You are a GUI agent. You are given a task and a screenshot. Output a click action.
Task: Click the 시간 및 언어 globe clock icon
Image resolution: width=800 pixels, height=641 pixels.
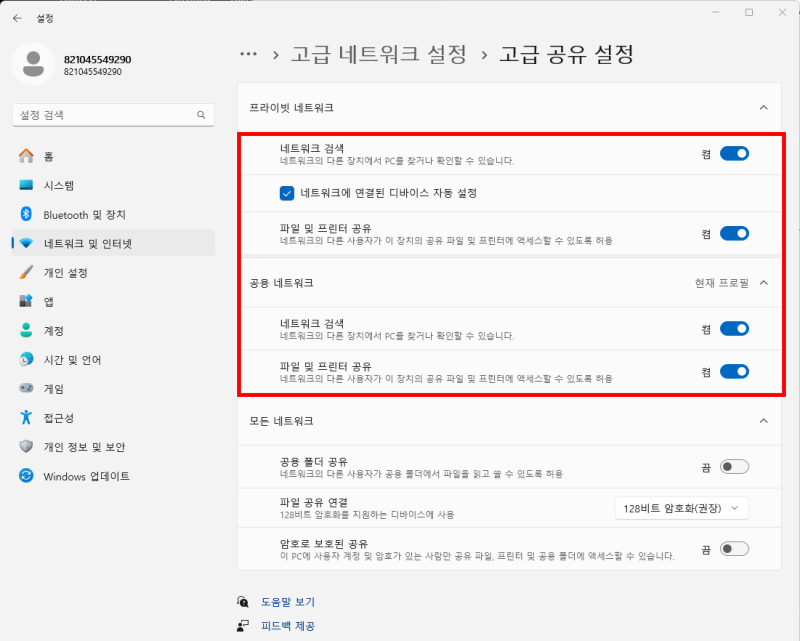point(26,359)
